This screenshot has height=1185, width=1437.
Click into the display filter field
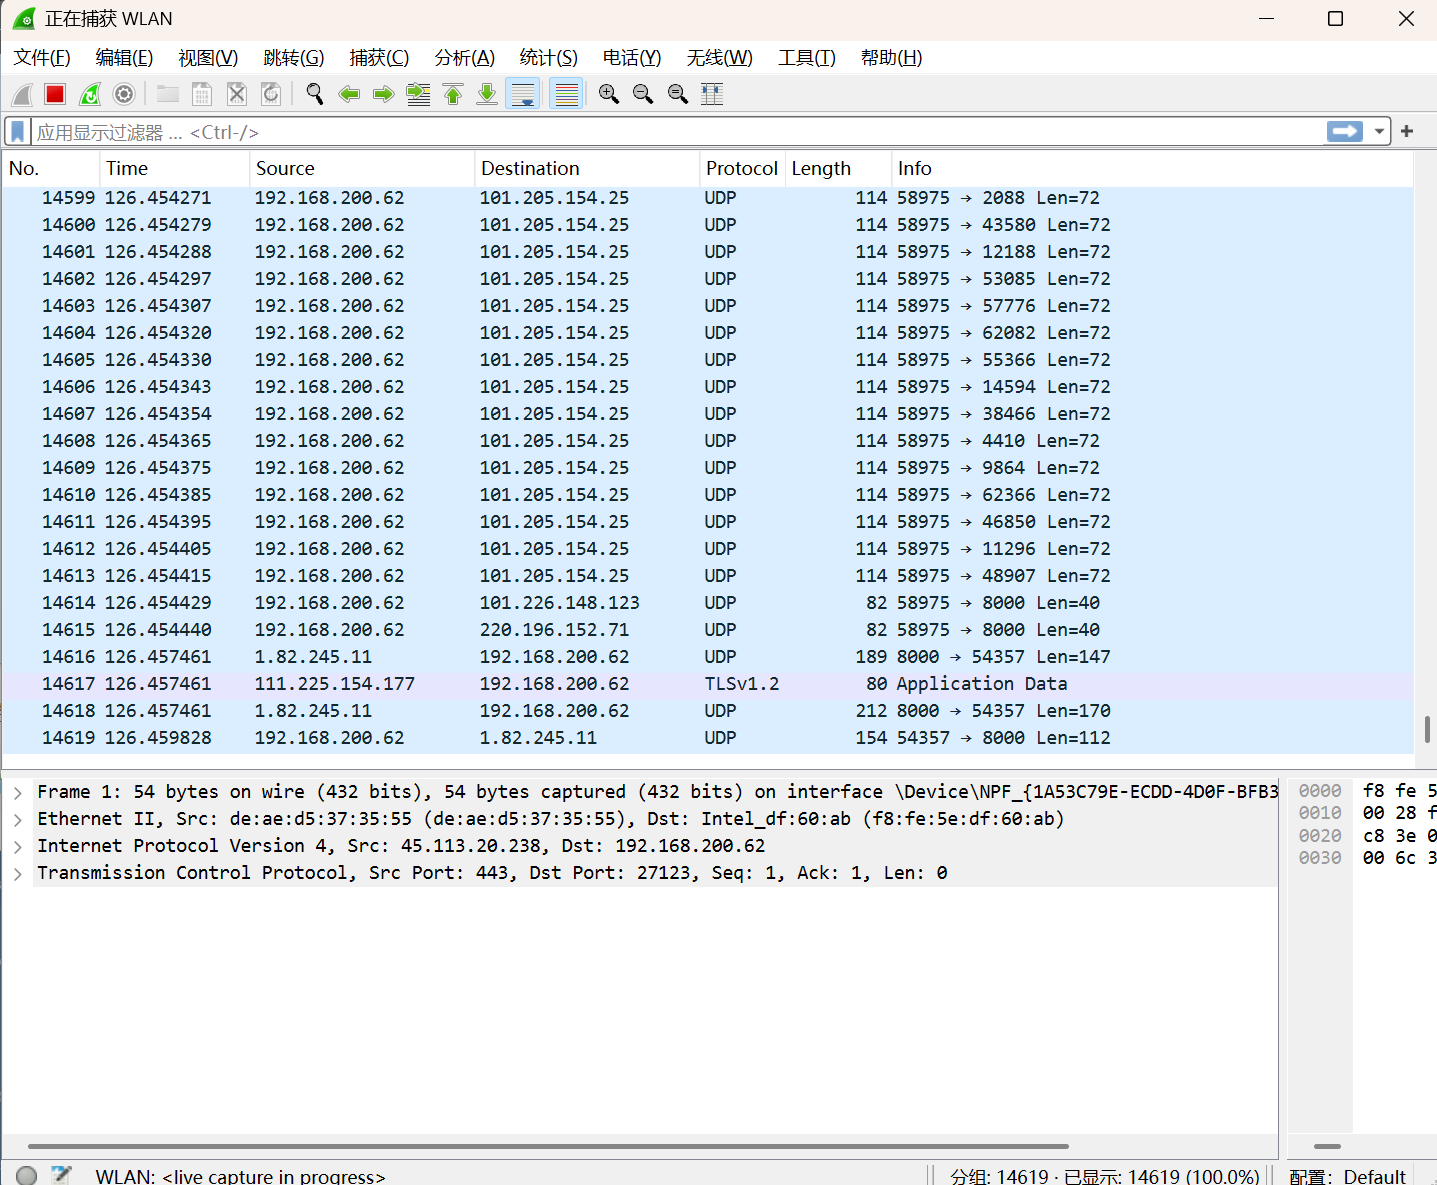pyautogui.click(x=676, y=132)
